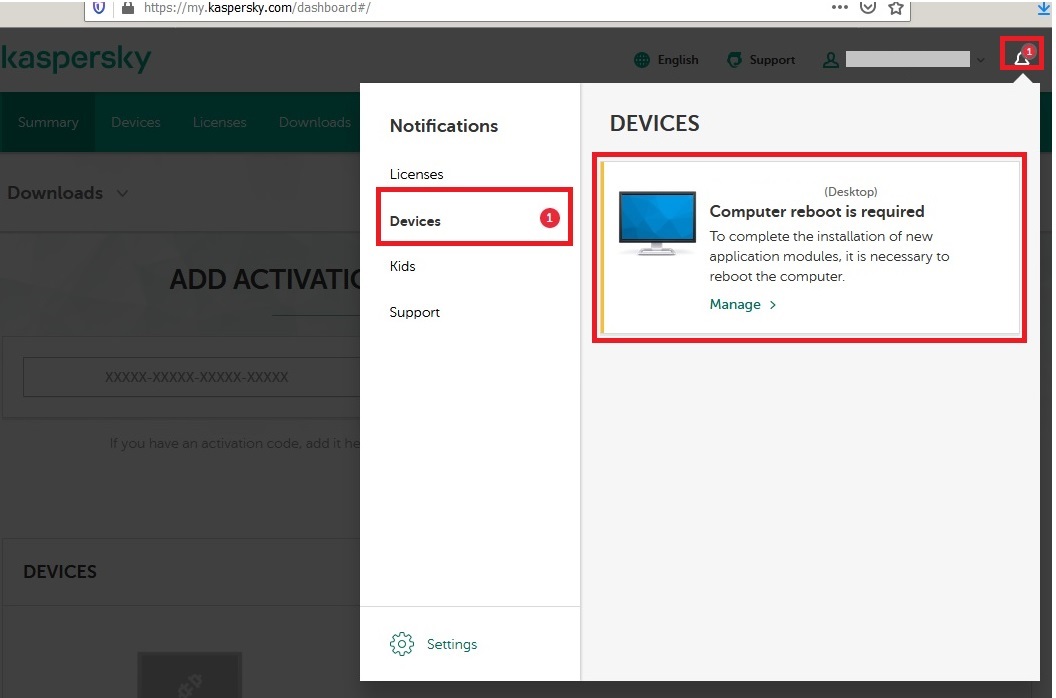The width and height of the screenshot is (1056, 698).
Task: Click the Support headset icon
Action: [735, 60]
